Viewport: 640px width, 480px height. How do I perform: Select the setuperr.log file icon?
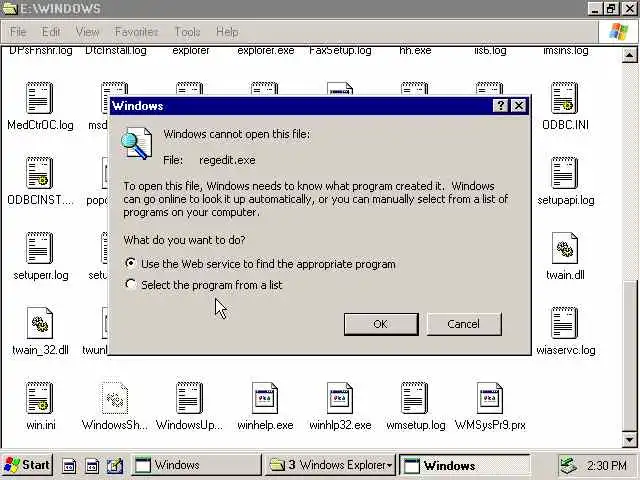click(40, 248)
